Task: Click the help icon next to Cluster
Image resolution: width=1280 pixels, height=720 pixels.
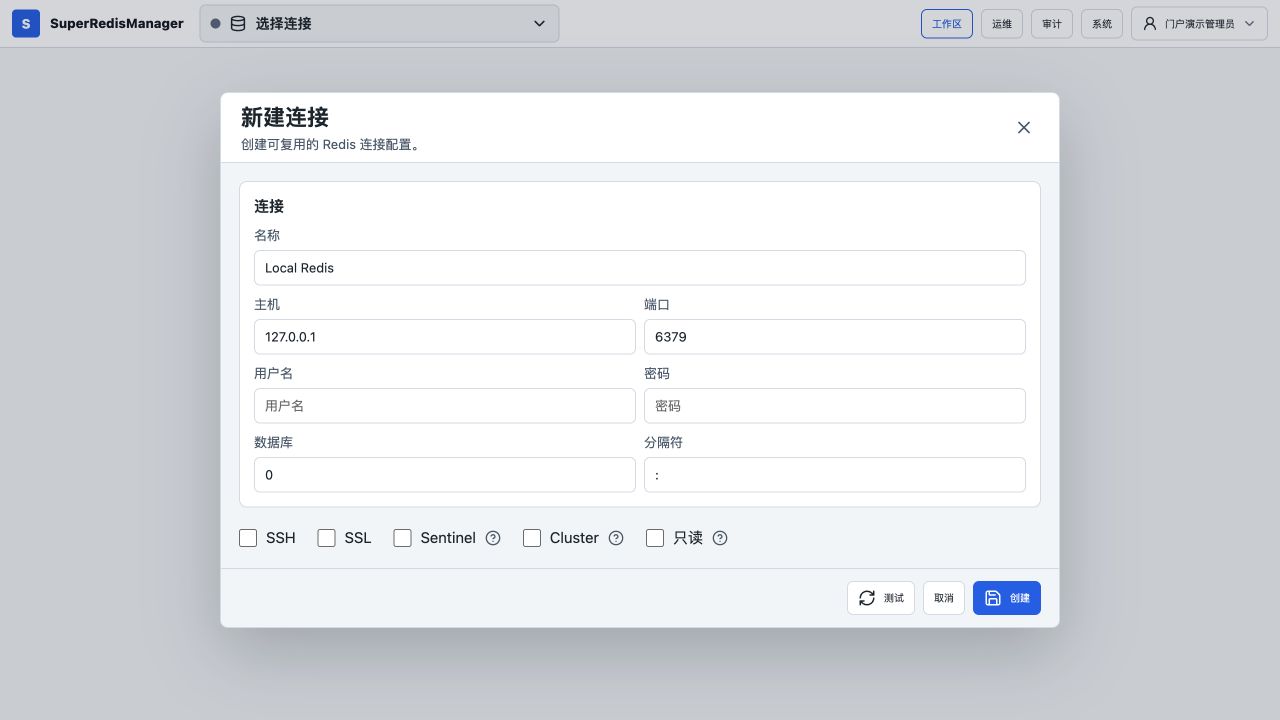Action: (x=616, y=538)
